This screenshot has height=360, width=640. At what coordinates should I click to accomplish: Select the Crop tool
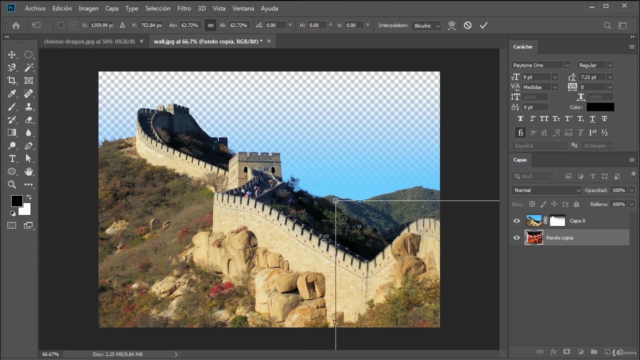12,80
